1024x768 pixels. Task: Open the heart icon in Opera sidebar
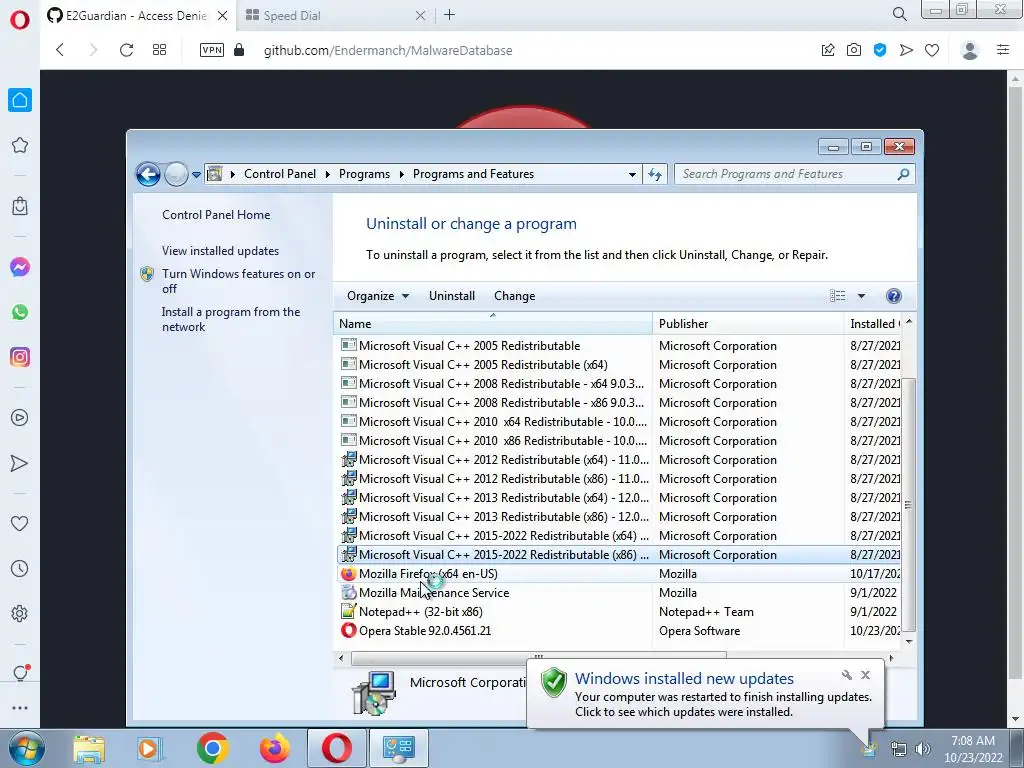click(x=20, y=523)
